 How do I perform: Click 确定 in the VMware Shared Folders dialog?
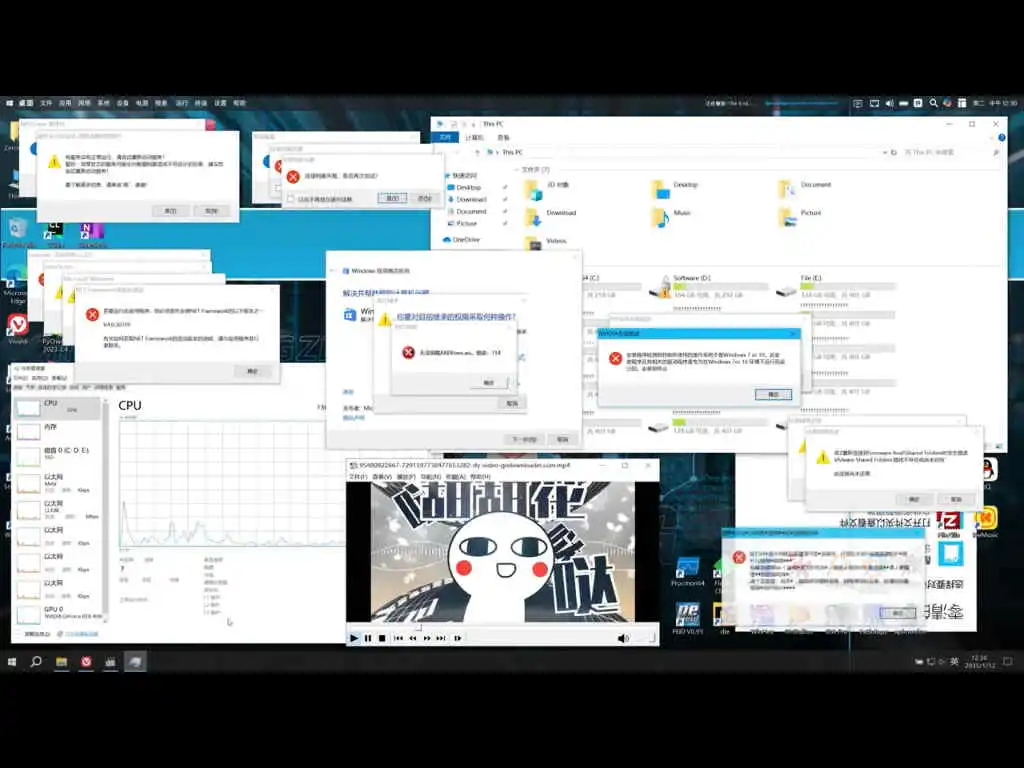tap(914, 499)
